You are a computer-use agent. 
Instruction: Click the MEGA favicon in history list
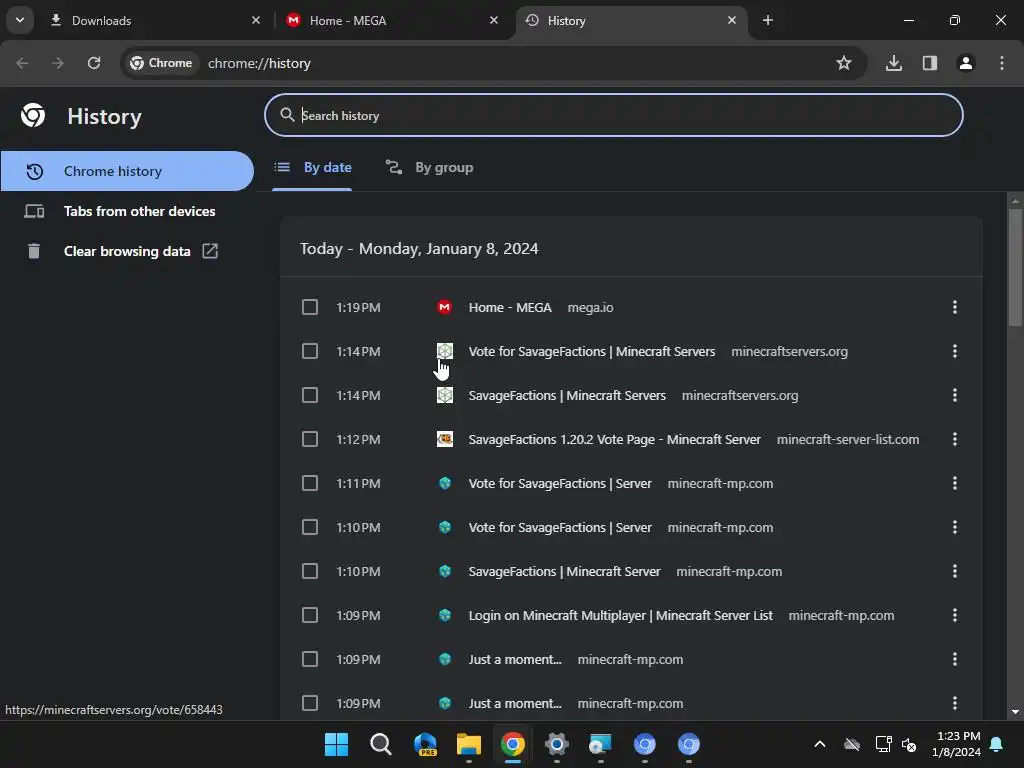click(445, 307)
